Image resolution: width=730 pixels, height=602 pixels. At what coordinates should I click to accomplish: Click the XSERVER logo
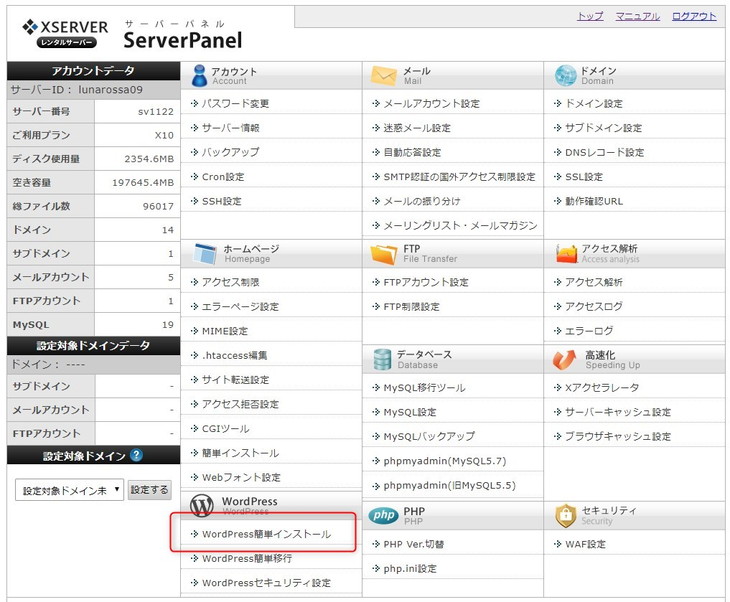(x=65, y=33)
